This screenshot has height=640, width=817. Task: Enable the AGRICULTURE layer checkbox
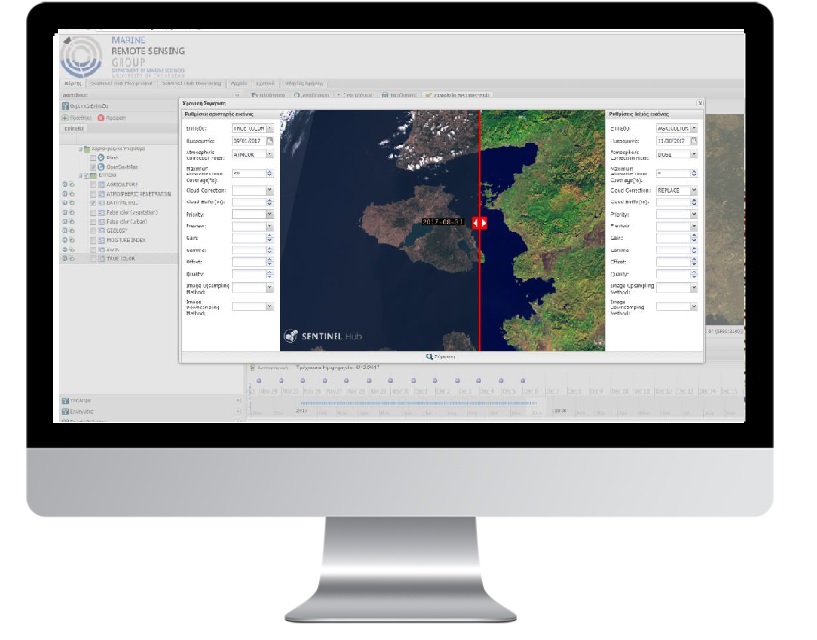[93, 184]
